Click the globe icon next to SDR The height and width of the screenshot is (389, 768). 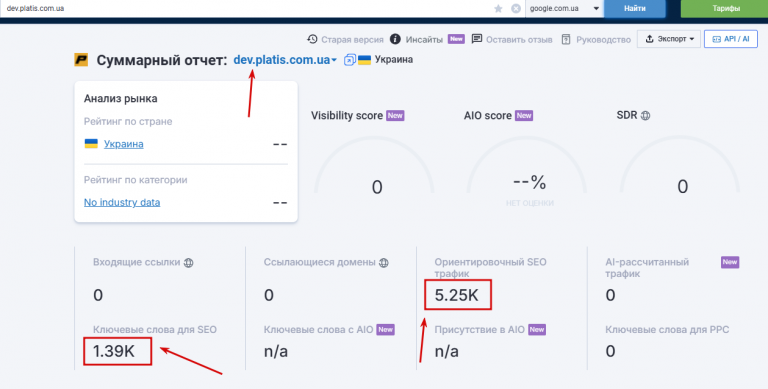pyautogui.click(x=646, y=116)
